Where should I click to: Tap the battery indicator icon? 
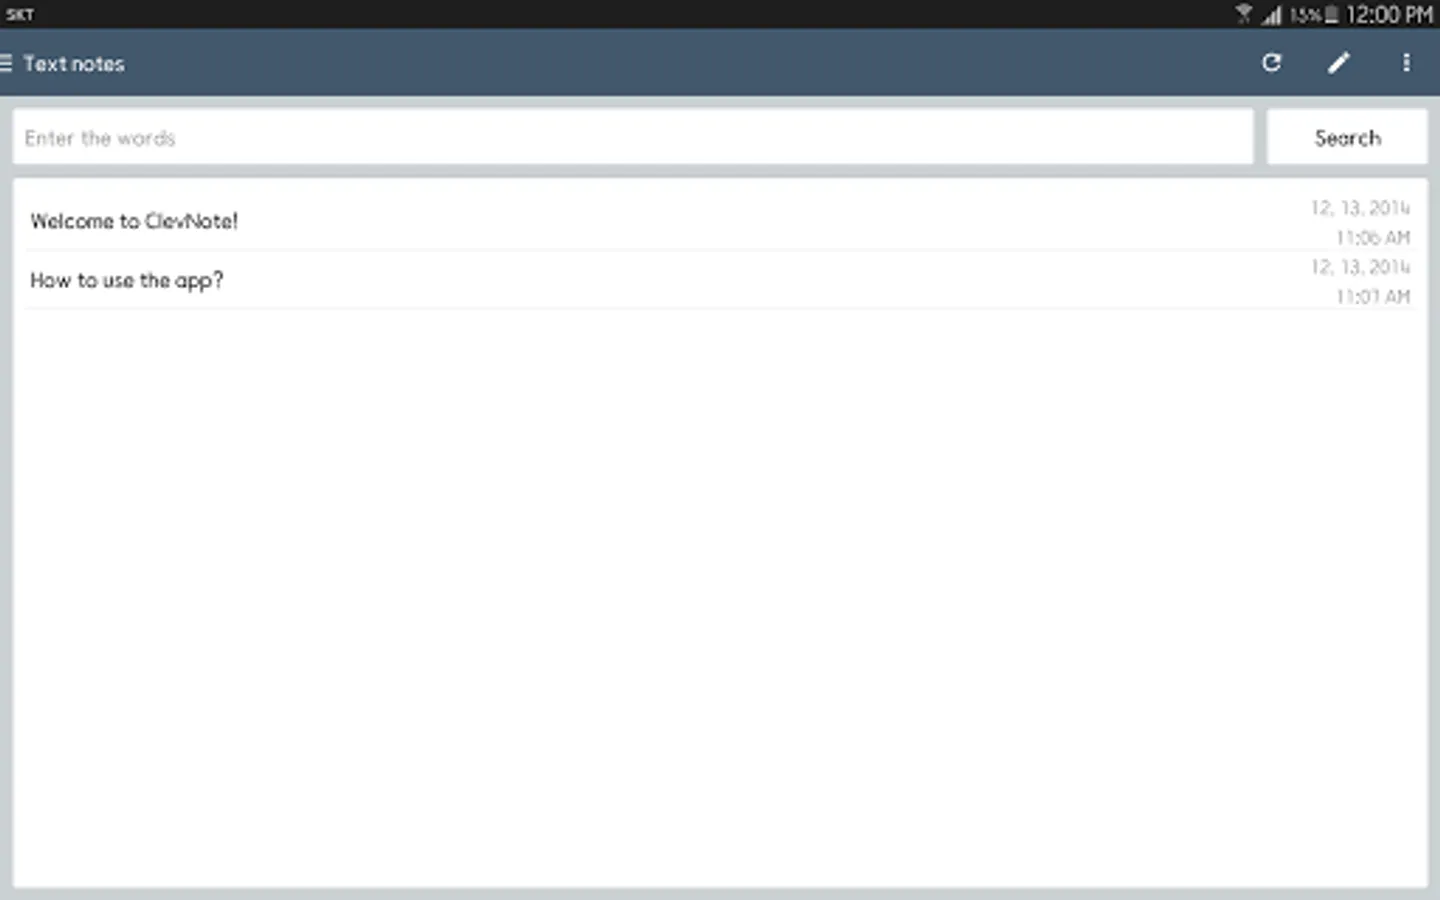click(1331, 14)
